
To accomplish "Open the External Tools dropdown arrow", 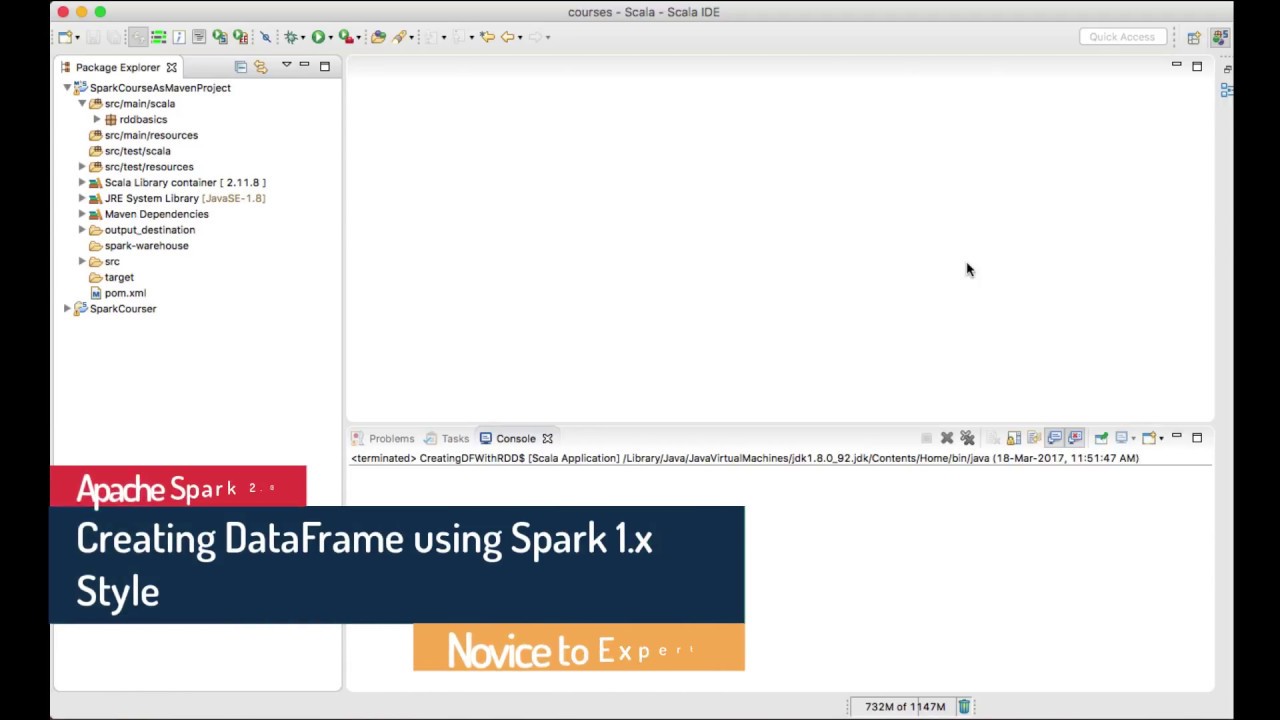I will click(358, 38).
